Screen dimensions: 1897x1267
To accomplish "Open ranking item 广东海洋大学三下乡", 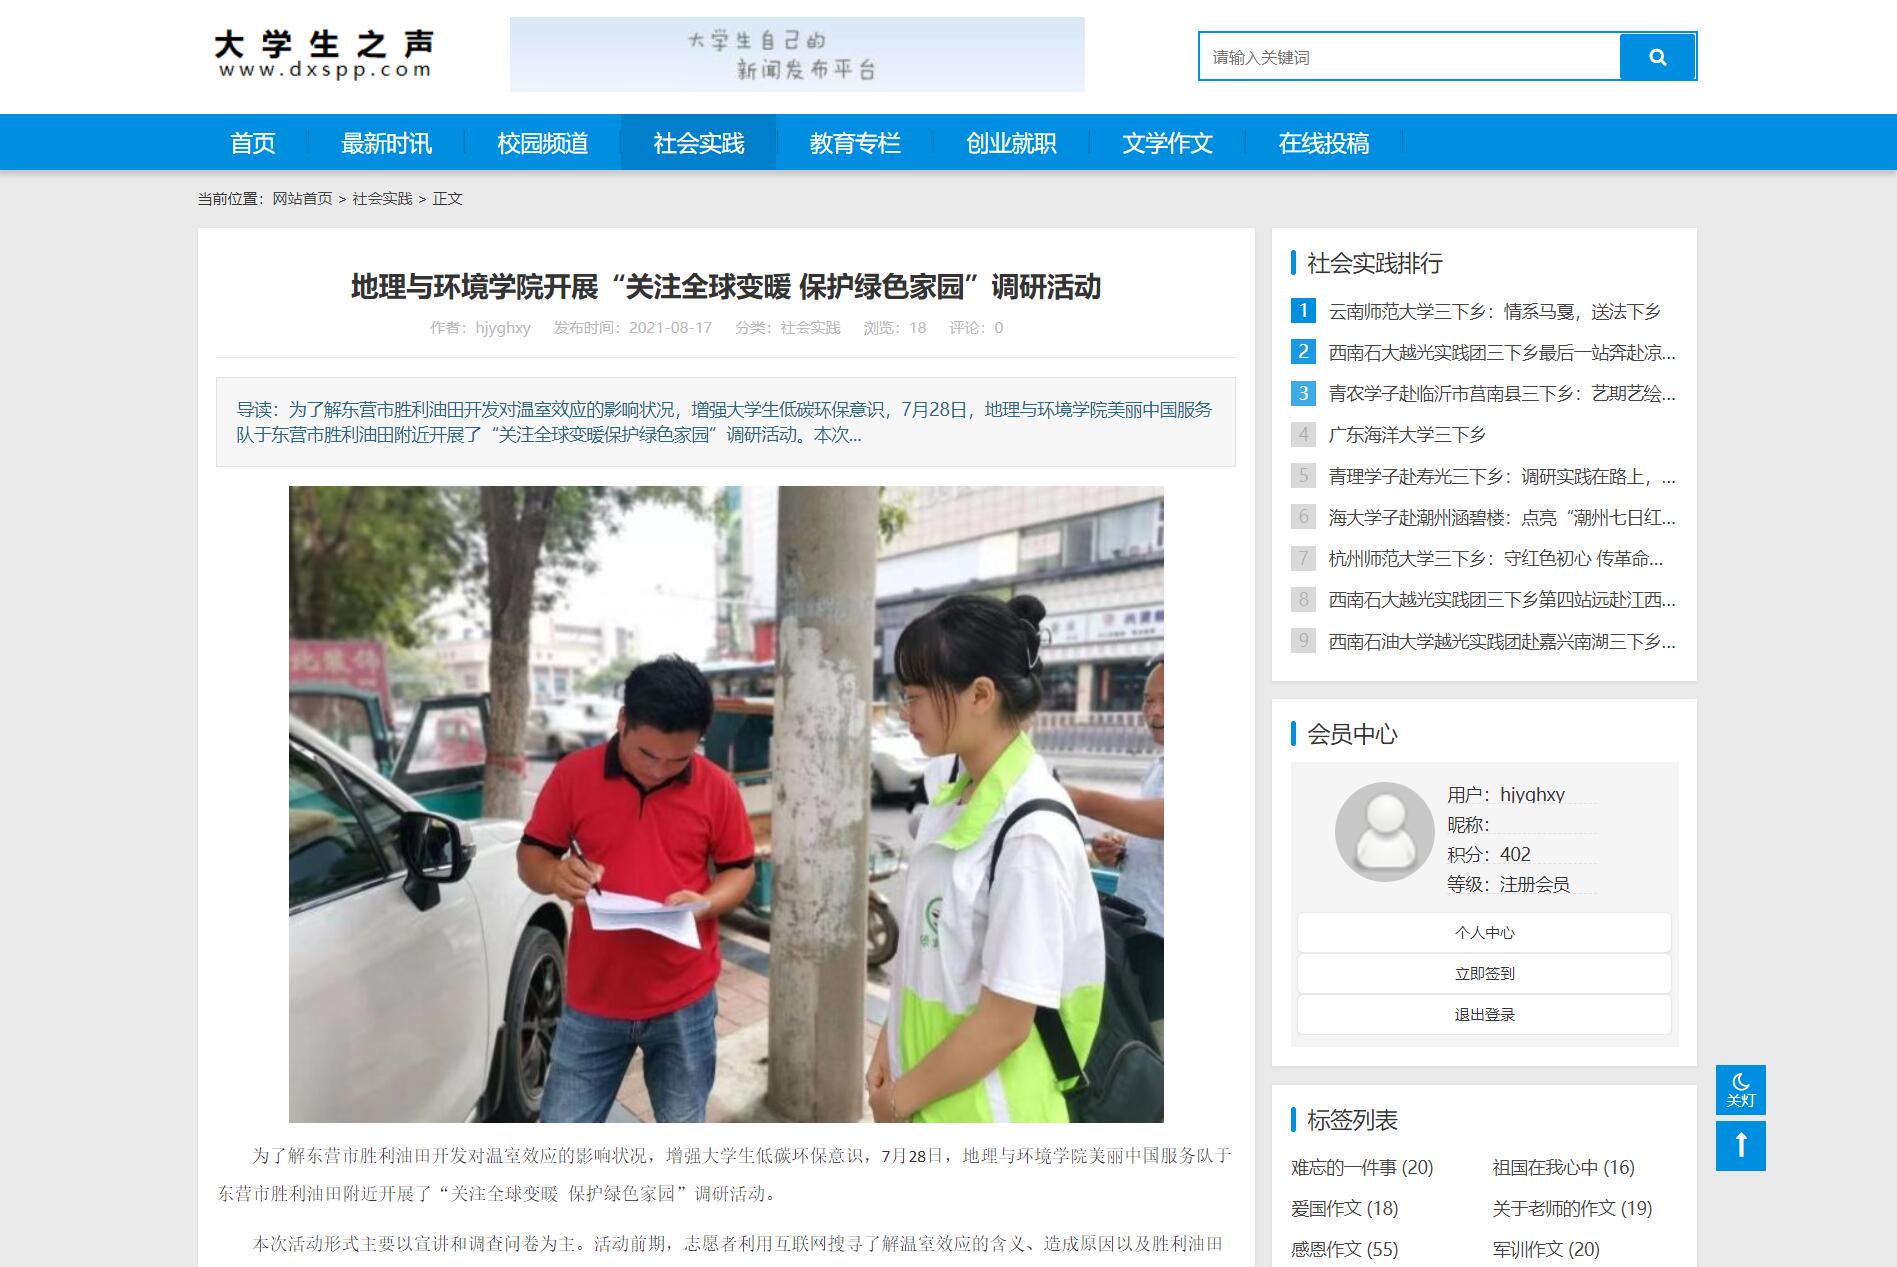I will tap(1407, 434).
